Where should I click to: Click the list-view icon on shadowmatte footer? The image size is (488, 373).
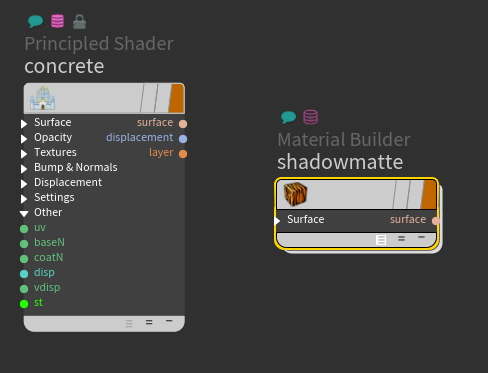381,240
